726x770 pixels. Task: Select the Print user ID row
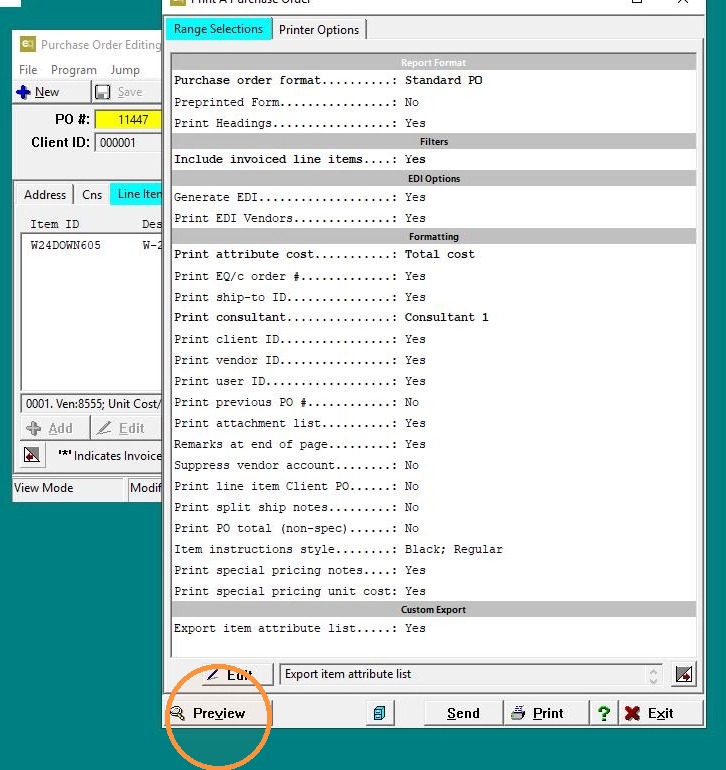click(433, 381)
